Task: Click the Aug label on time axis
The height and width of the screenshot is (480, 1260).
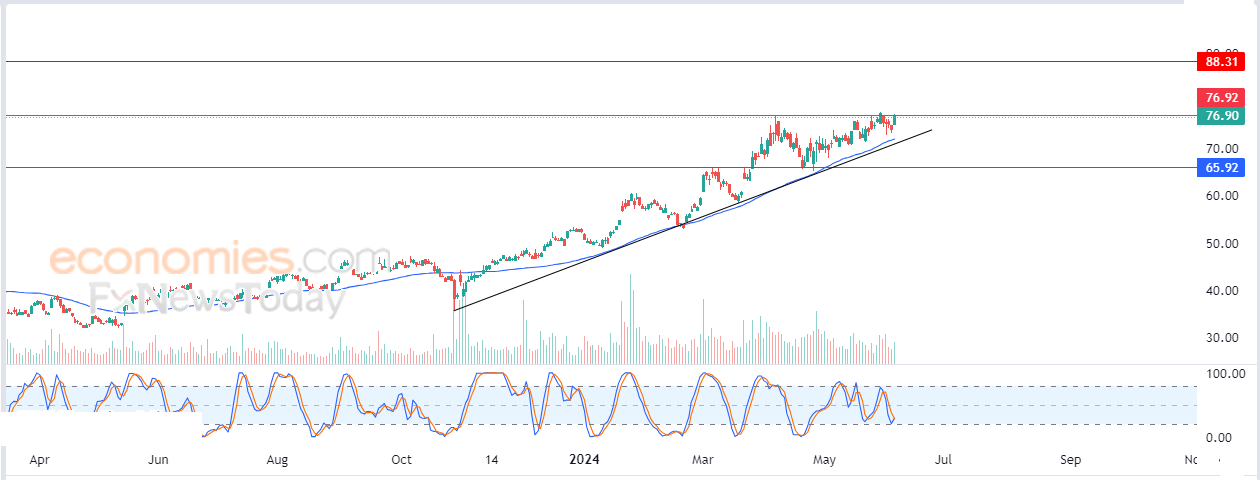Action: (278, 460)
